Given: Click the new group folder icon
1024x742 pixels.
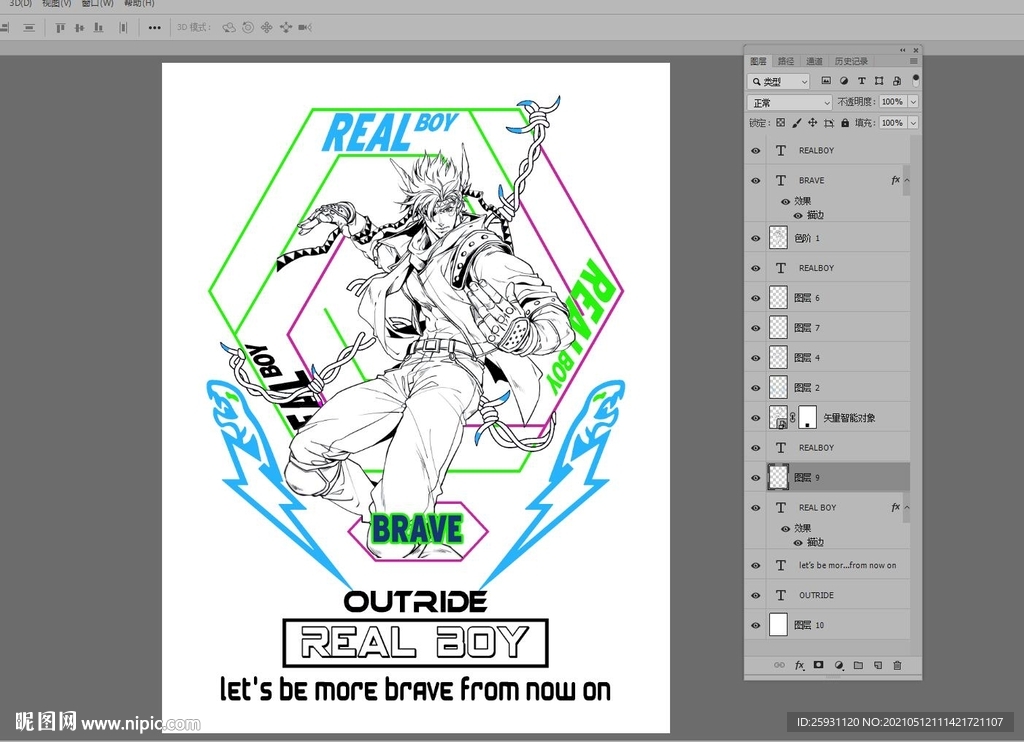Looking at the screenshot, I should tap(858, 665).
